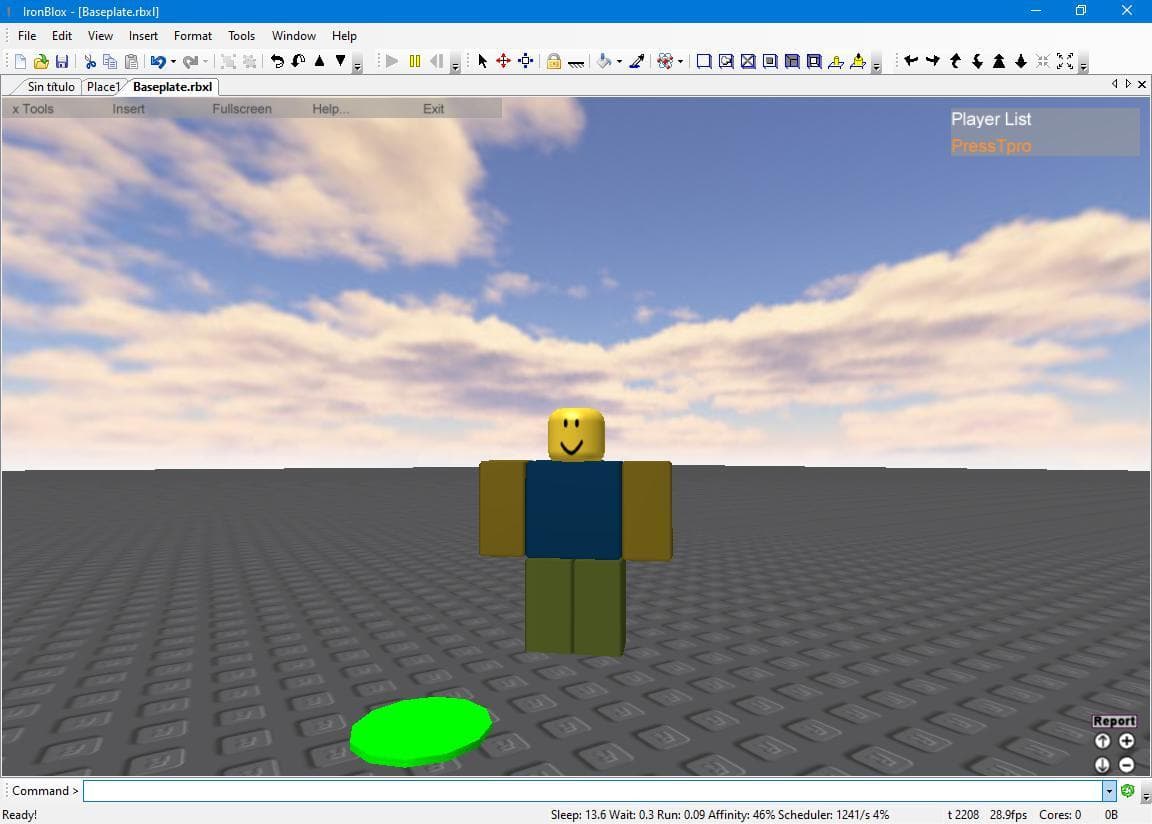This screenshot has height=824, width=1152.
Task: Copy selection with the Copy icon
Action: click(x=110, y=62)
